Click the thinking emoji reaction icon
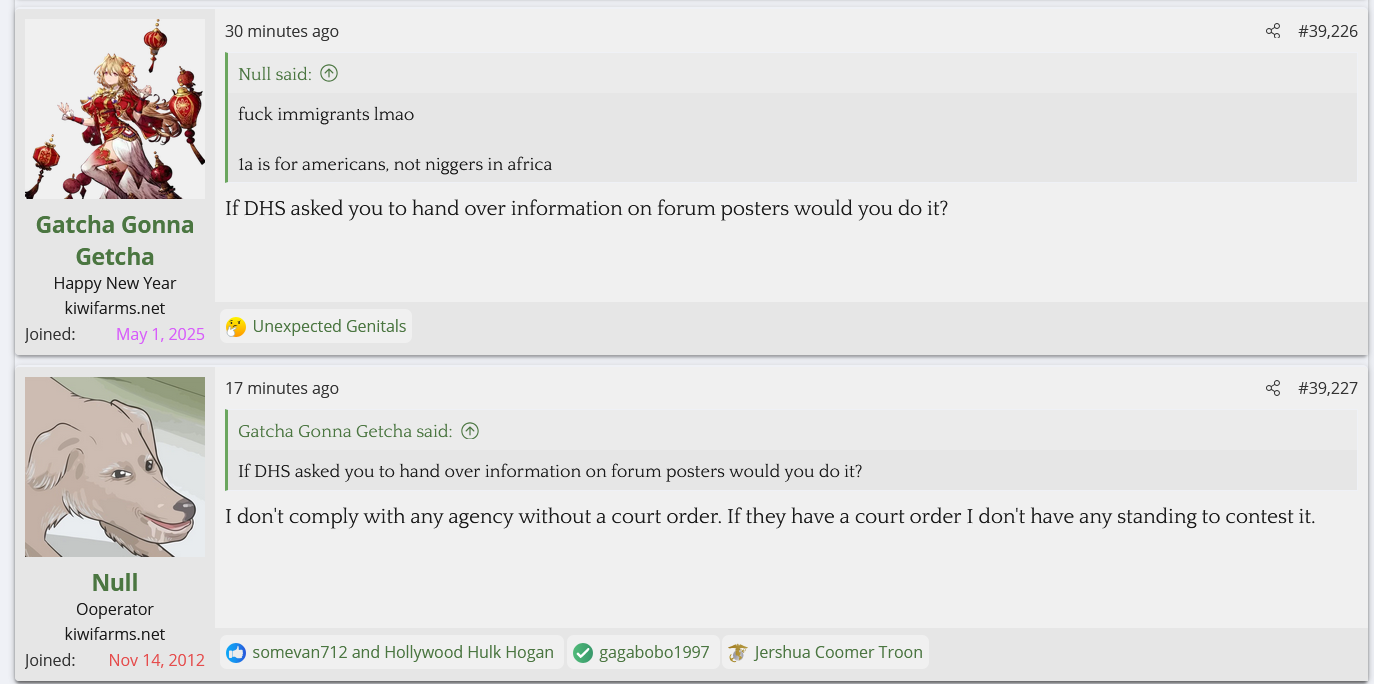Image resolution: width=1374 pixels, height=684 pixels. coord(236,327)
